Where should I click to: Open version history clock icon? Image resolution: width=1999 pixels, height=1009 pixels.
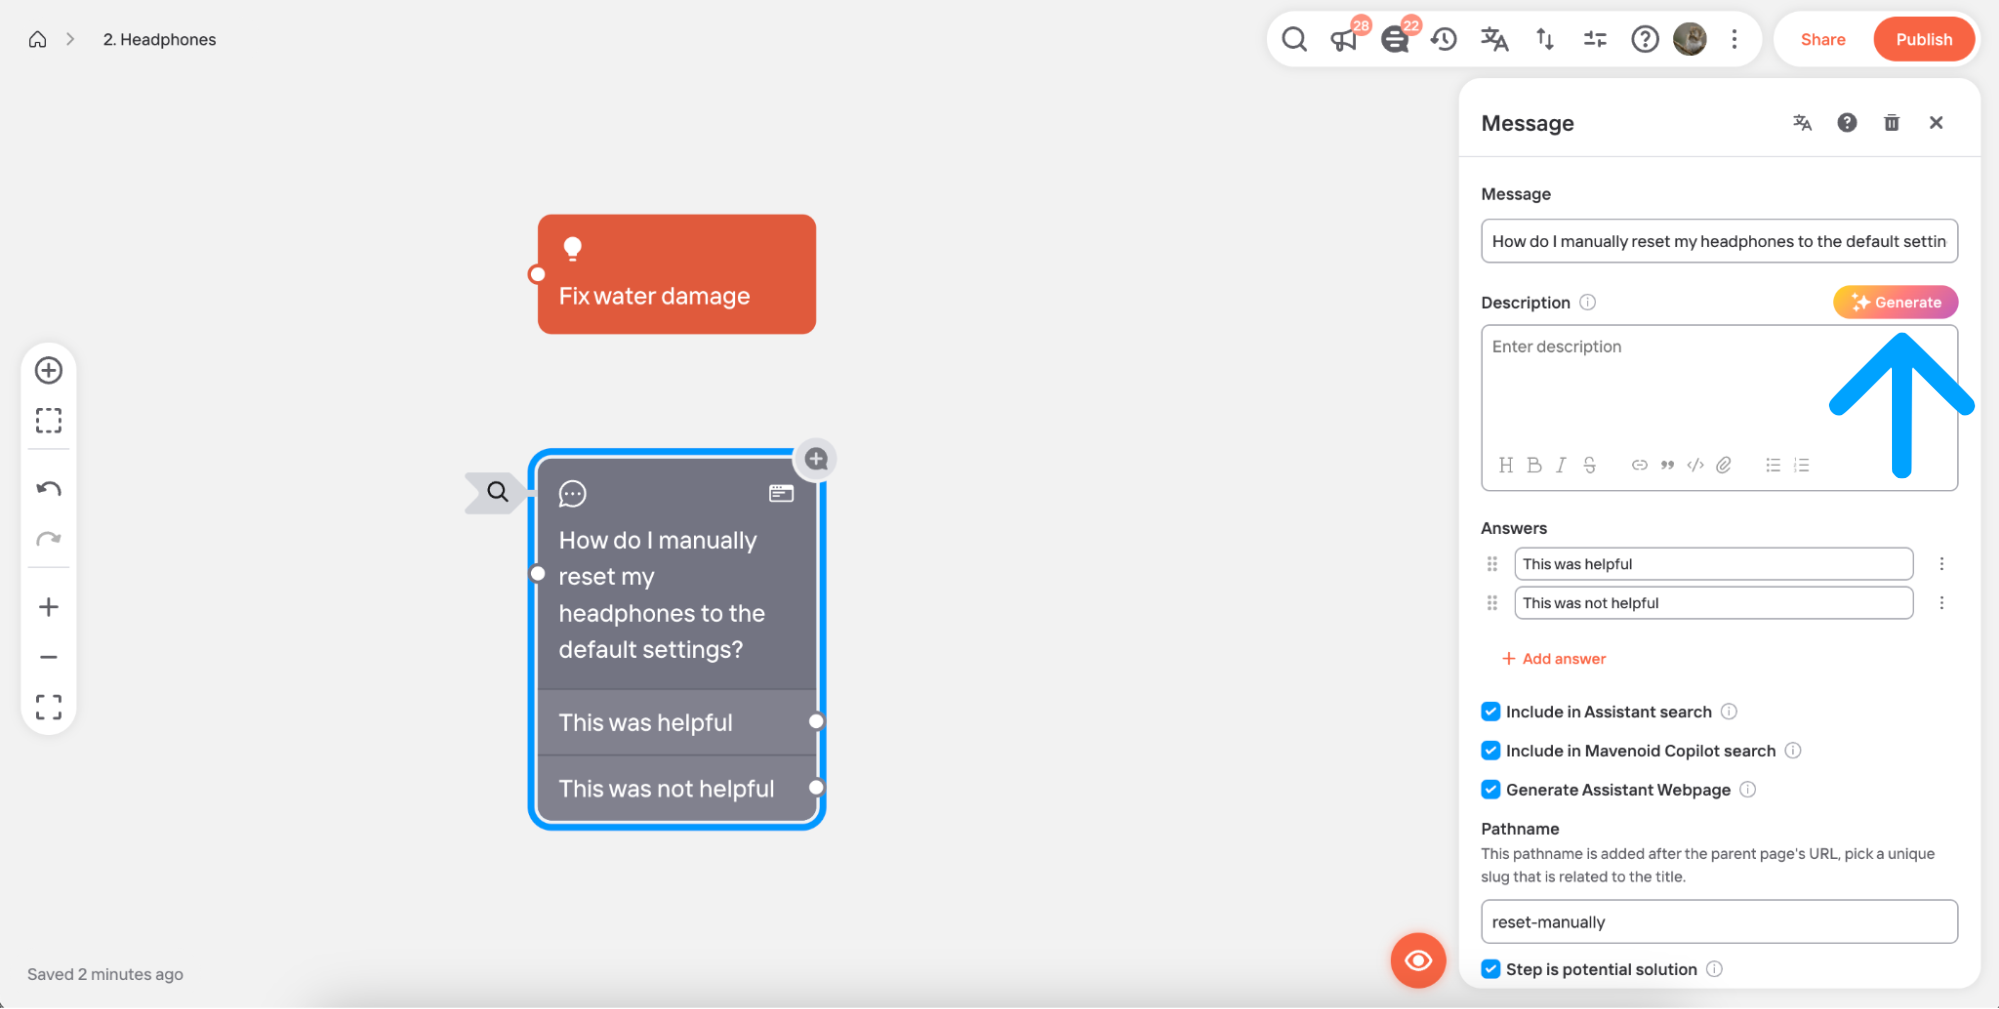1444,39
